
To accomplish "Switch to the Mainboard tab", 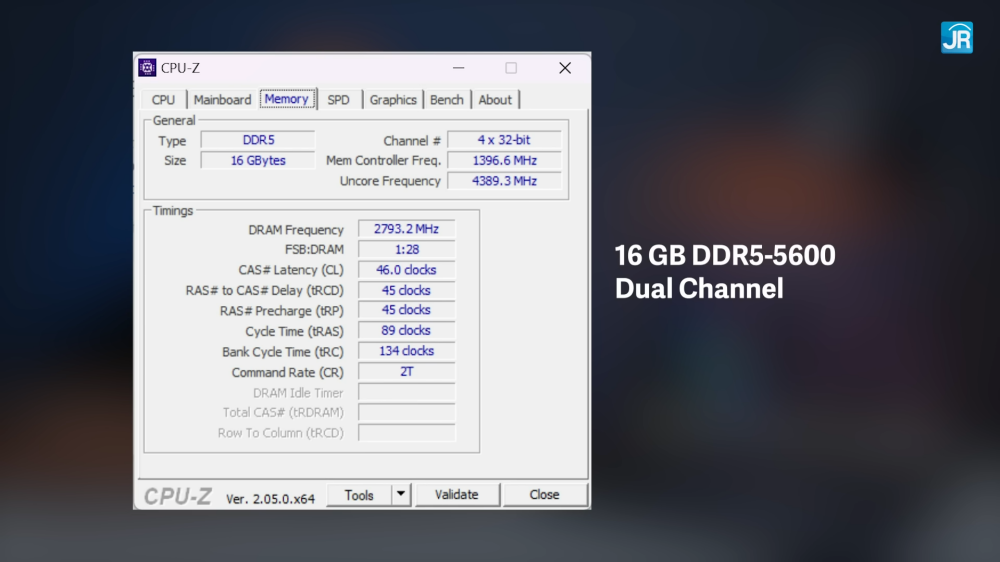I will point(223,100).
